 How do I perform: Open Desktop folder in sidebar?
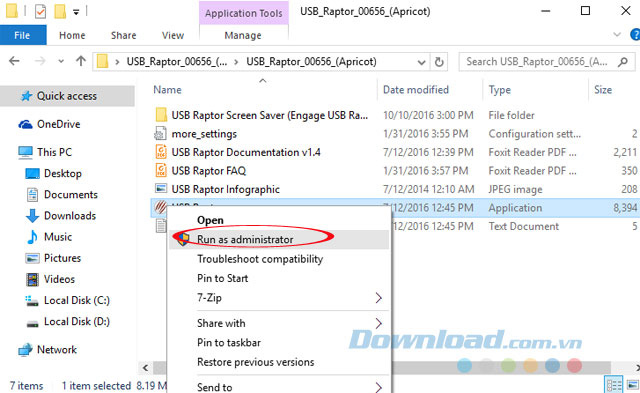(x=62, y=173)
